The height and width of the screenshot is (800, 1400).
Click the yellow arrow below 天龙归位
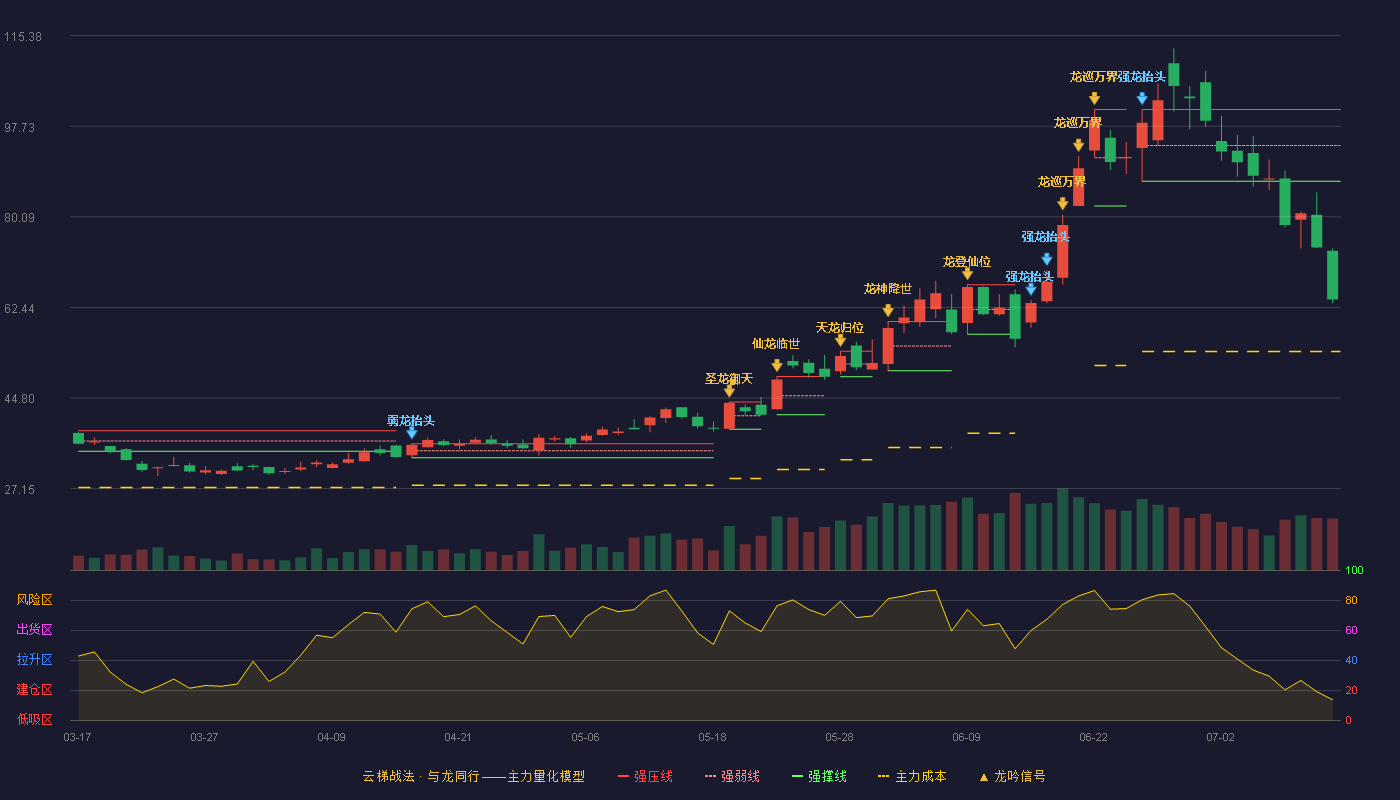click(x=840, y=341)
